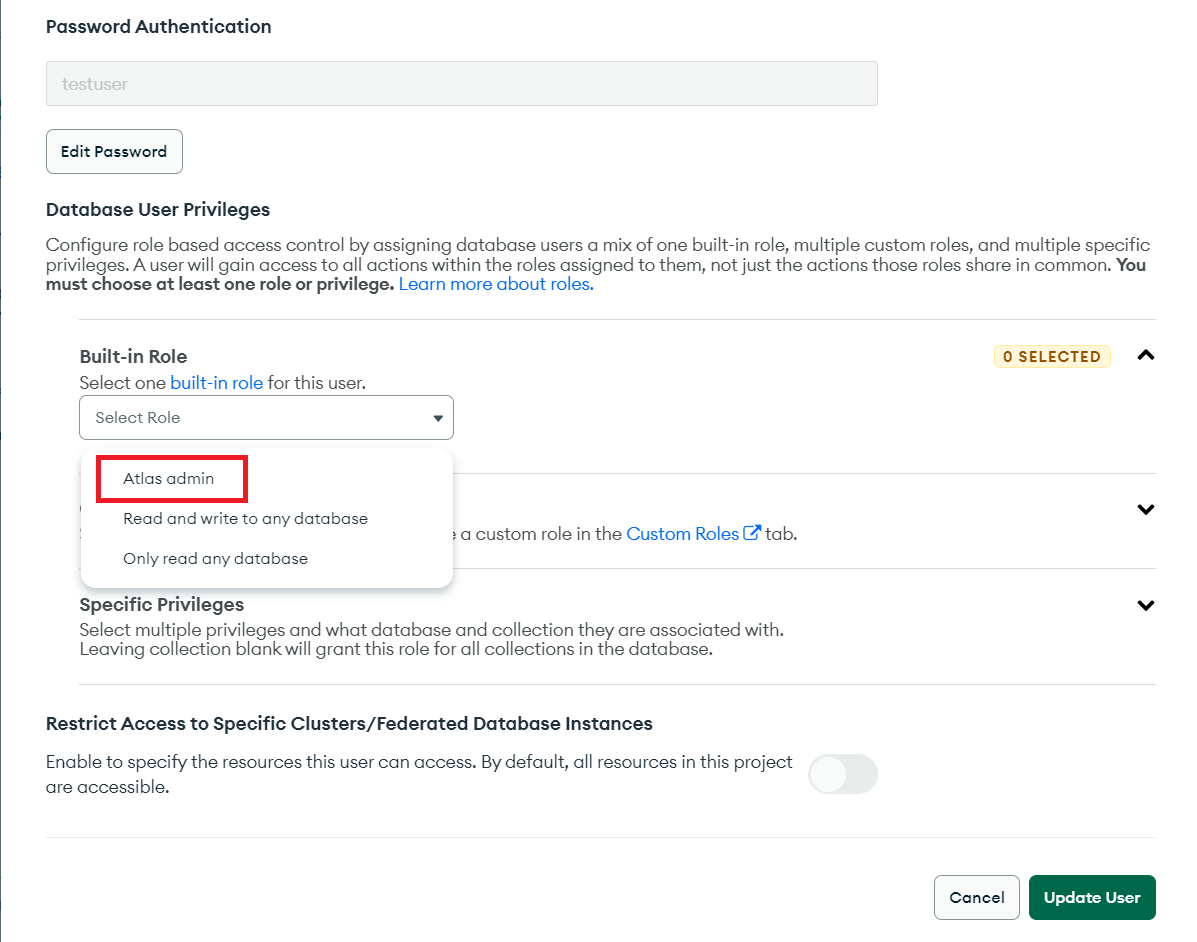Click the built-in role hyperlink

[x=216, y=382]
